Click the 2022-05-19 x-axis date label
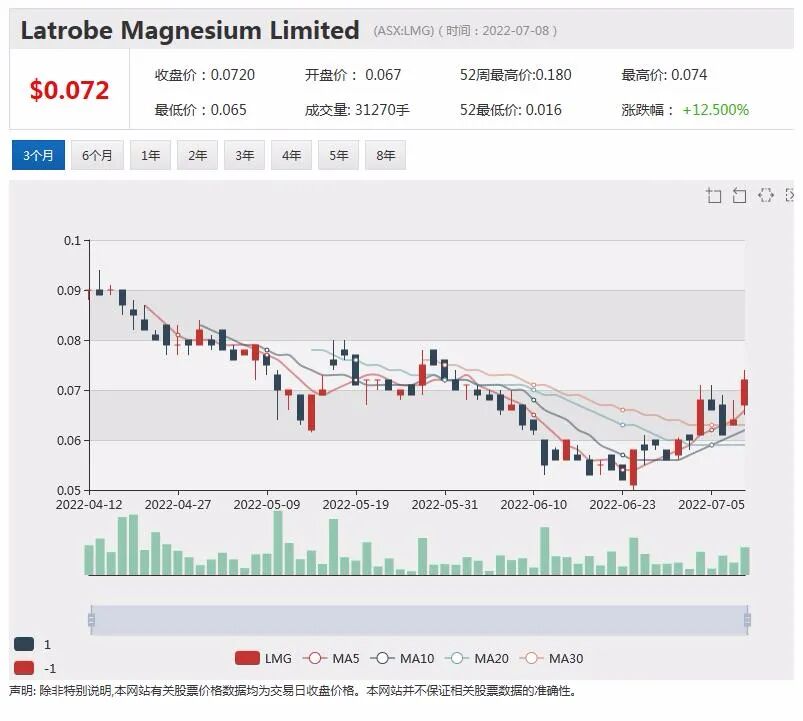This screenshot has height=721, width=803. [355, 504]
